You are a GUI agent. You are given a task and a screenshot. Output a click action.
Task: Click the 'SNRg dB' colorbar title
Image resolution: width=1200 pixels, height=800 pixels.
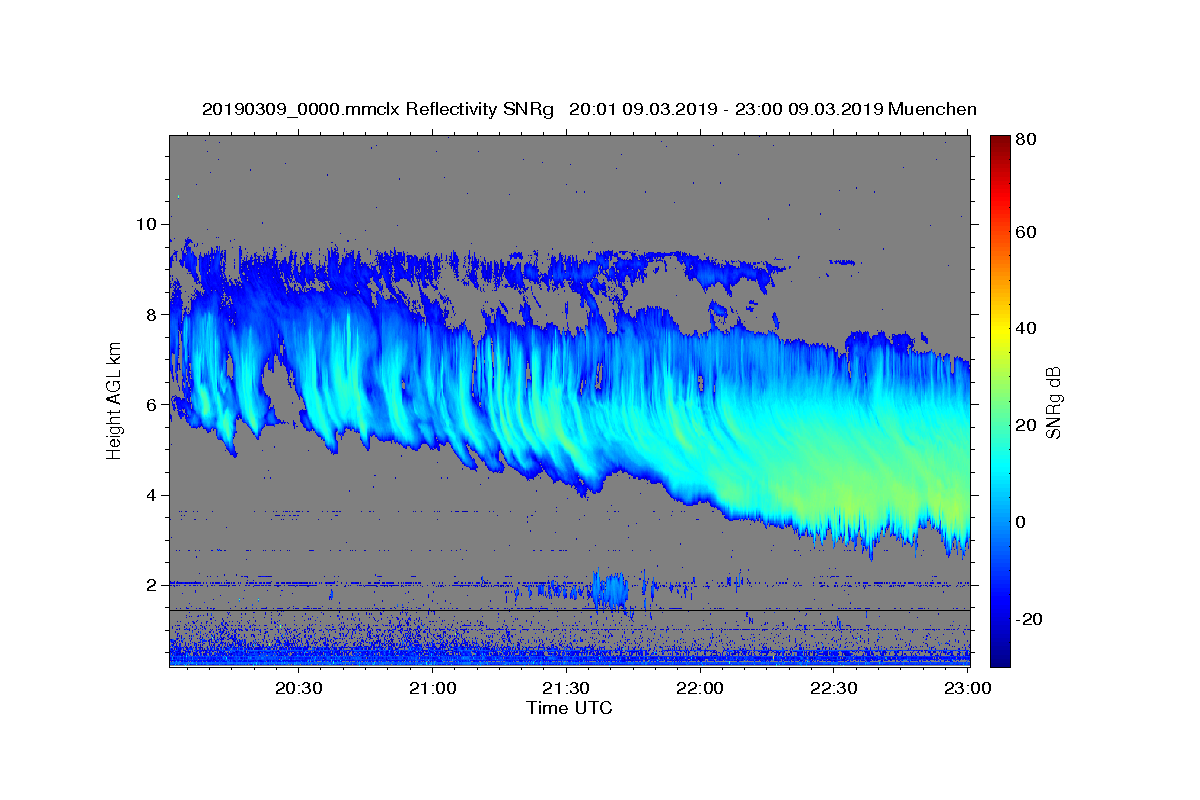[1053, 401]
